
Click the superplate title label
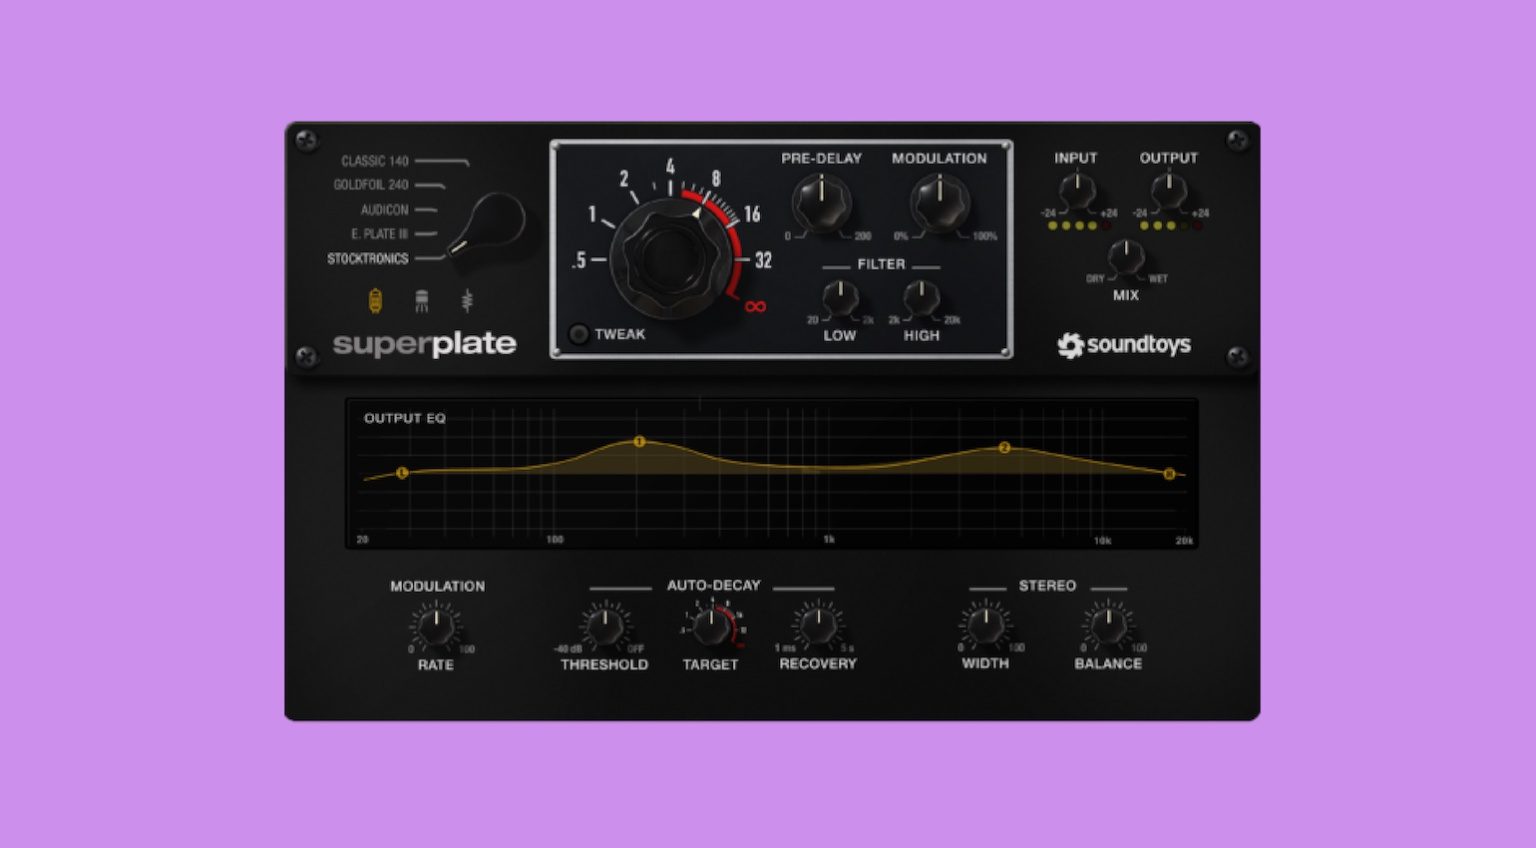click(x=425, y=343)
